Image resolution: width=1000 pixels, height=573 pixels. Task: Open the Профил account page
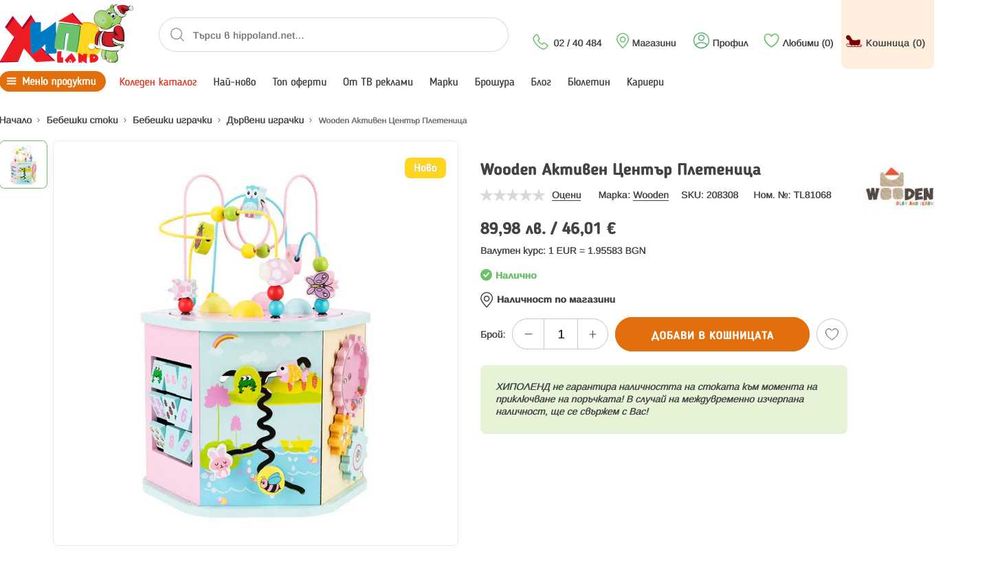tap(721, 42)
